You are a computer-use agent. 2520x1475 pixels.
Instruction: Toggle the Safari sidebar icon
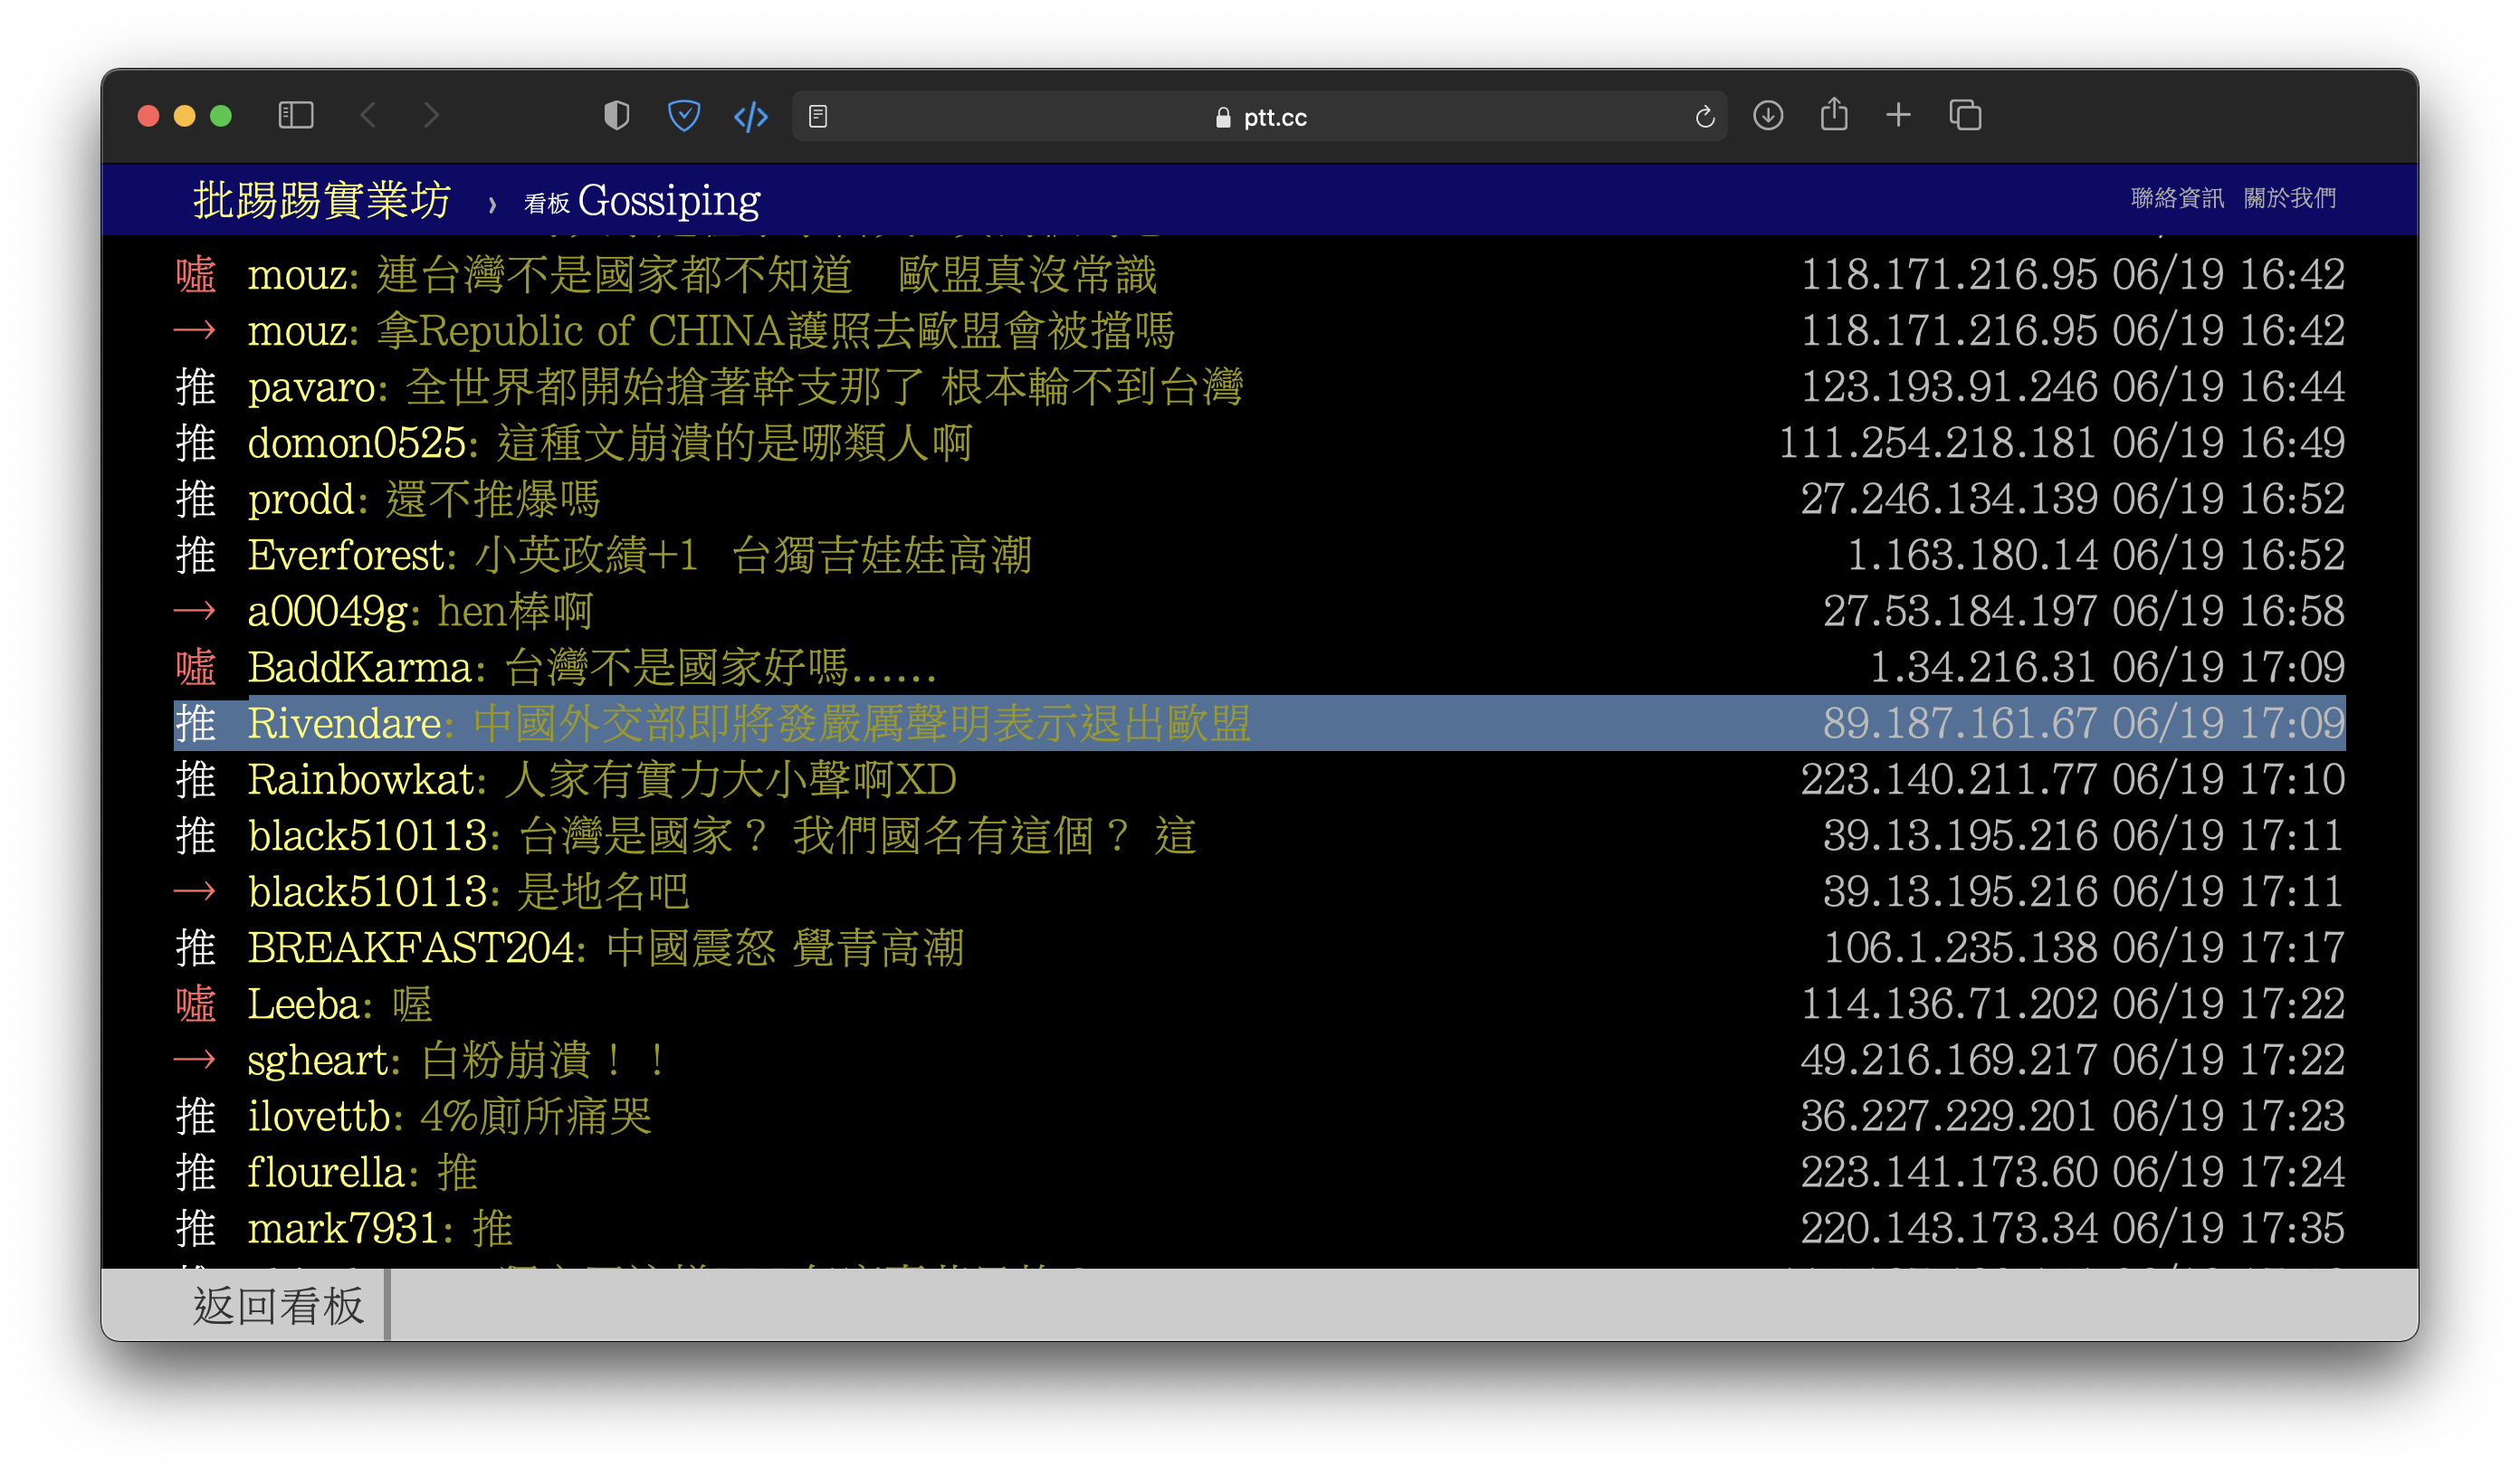tap(295, 116)
